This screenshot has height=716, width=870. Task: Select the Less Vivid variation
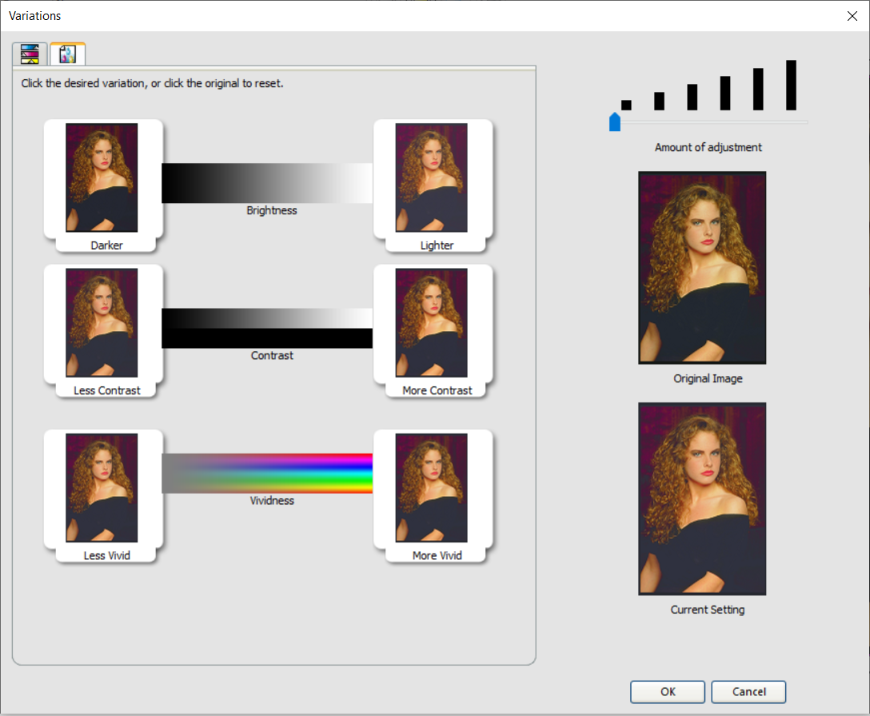pyautogui.click(x=102, y=488)
